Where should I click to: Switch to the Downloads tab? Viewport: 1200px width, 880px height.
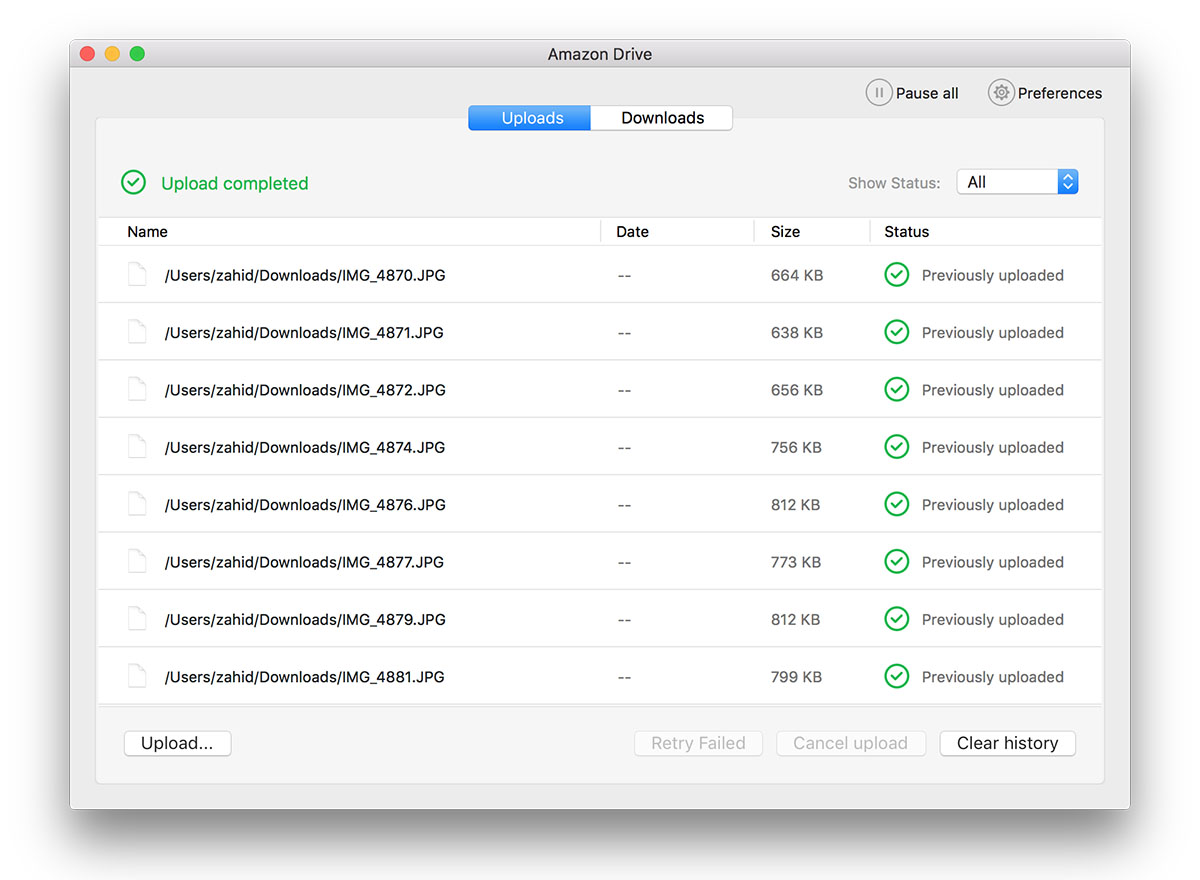[662, 118]
